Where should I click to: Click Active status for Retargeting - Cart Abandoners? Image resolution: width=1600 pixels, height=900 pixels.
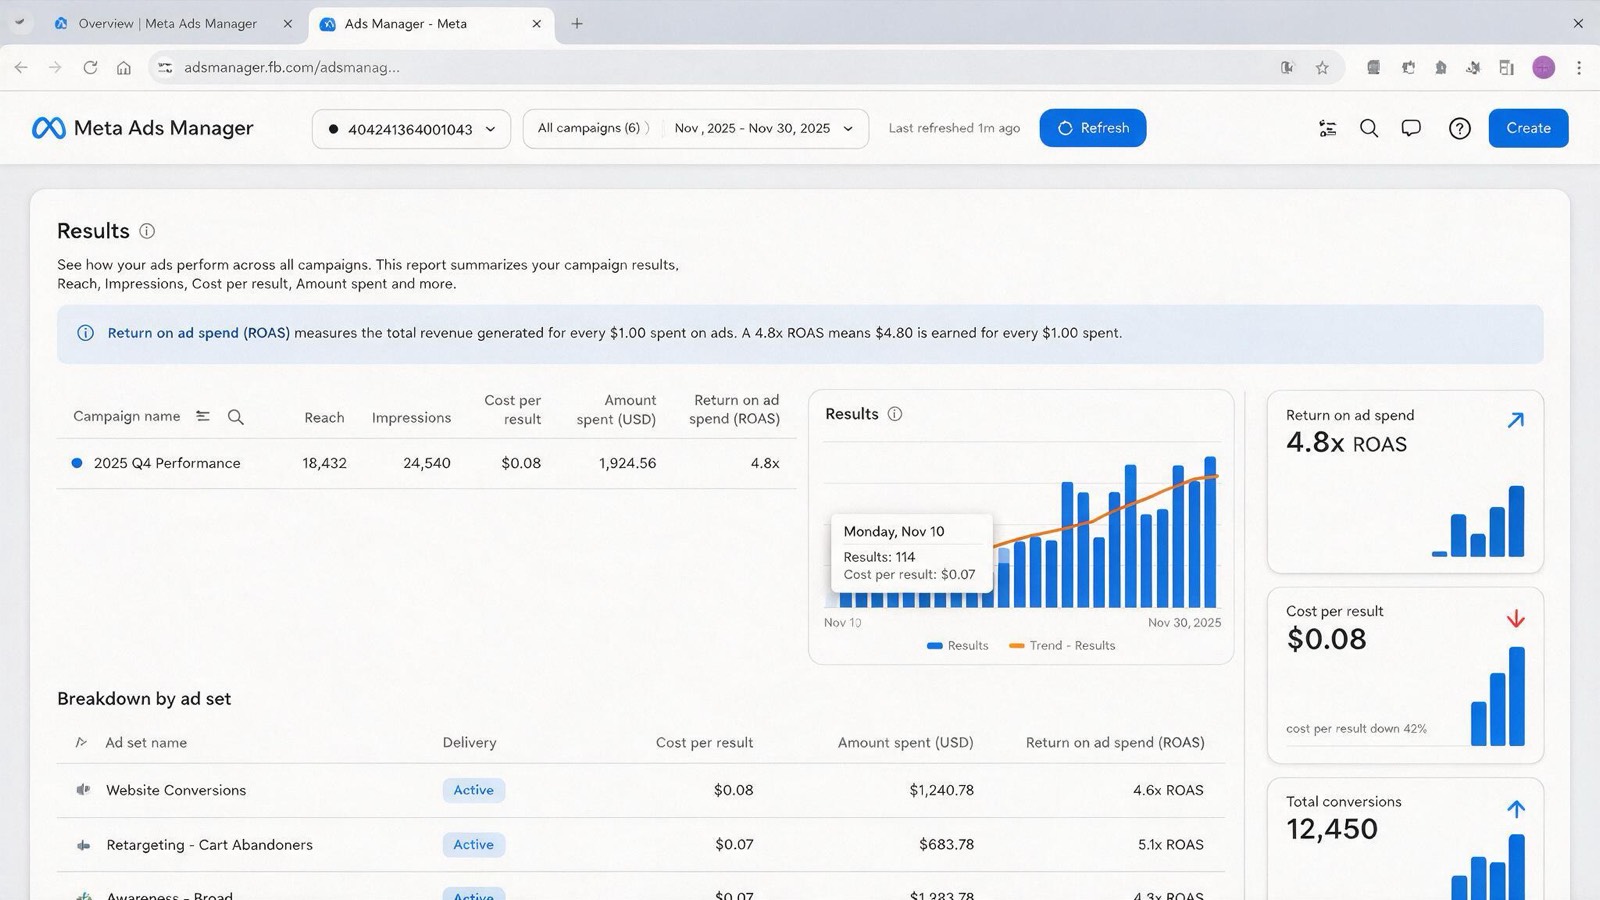(x=474, y=845)
